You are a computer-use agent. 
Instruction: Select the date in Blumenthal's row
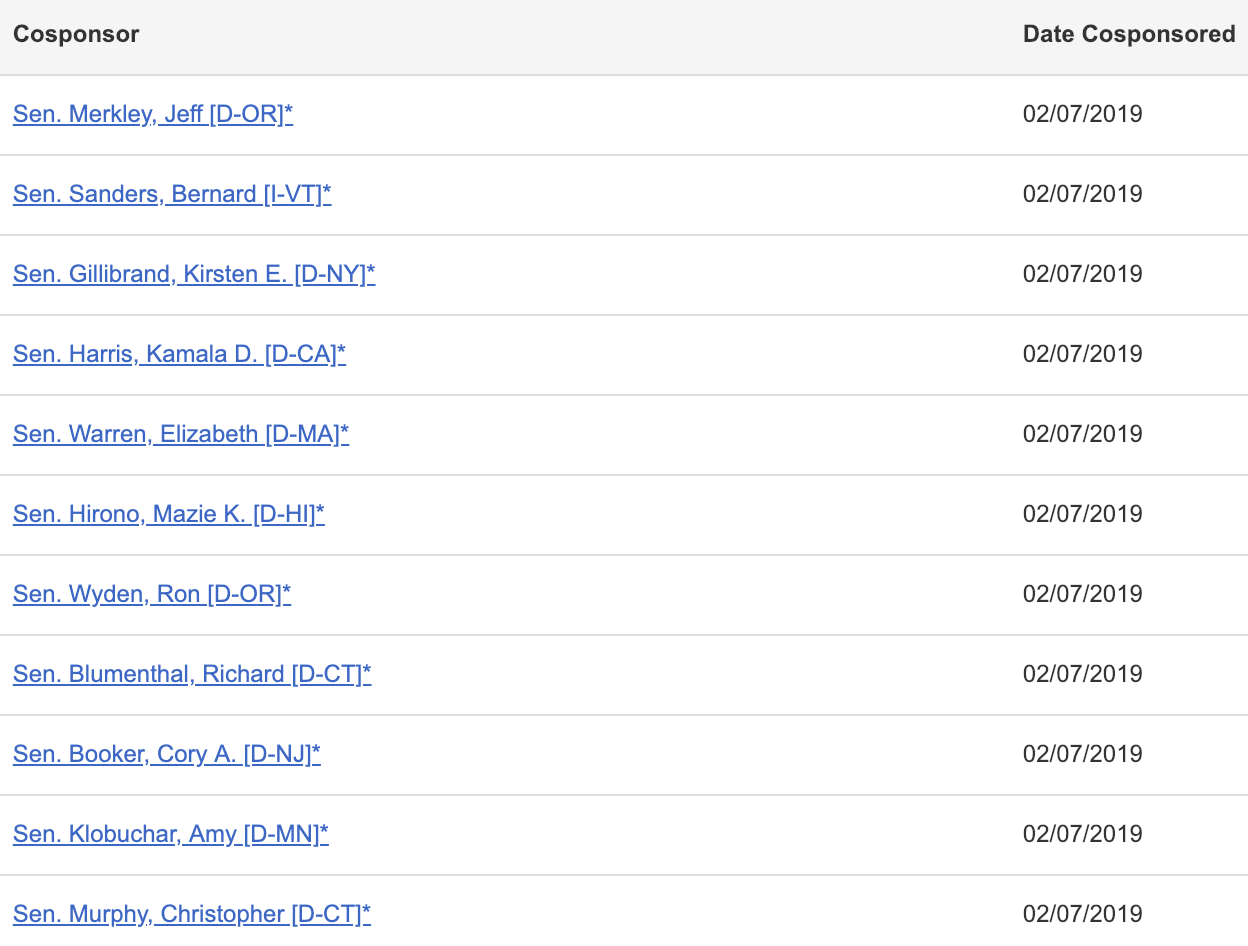[x=1082, y=674]
